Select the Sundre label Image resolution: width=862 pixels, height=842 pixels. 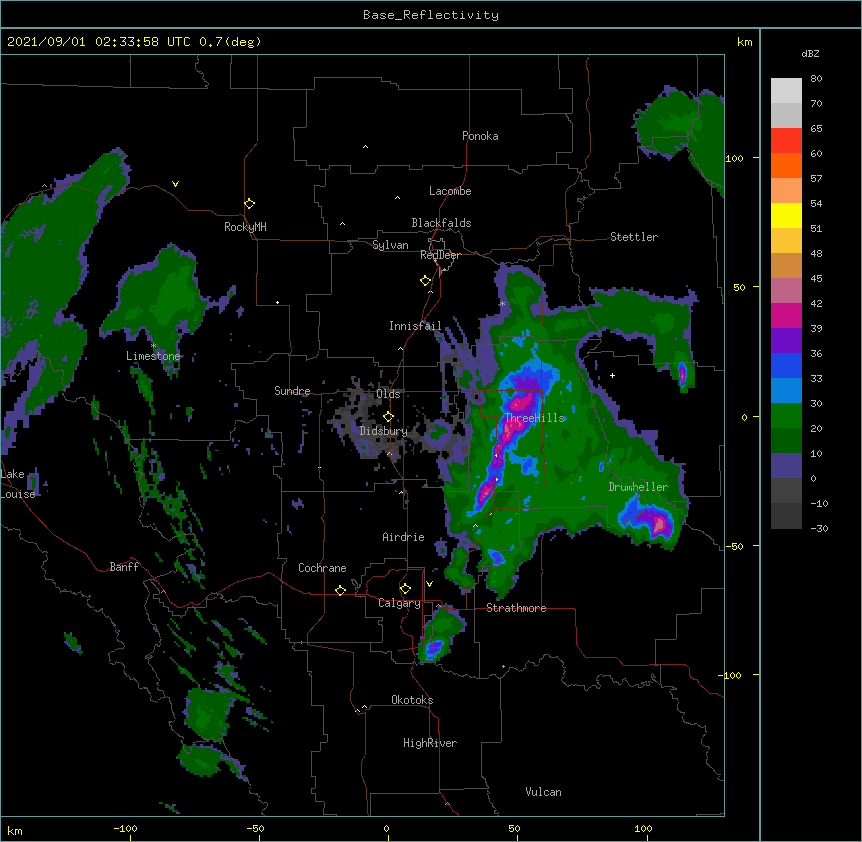tap(292, 391)
